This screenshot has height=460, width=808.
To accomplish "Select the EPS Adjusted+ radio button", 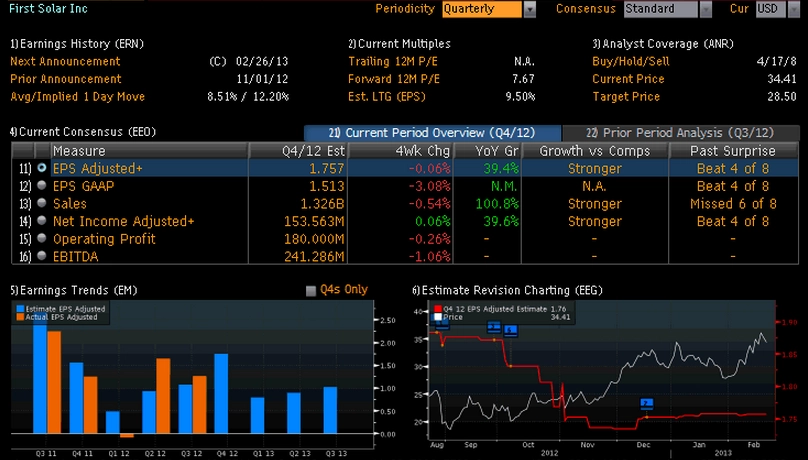I will [42, 168].
